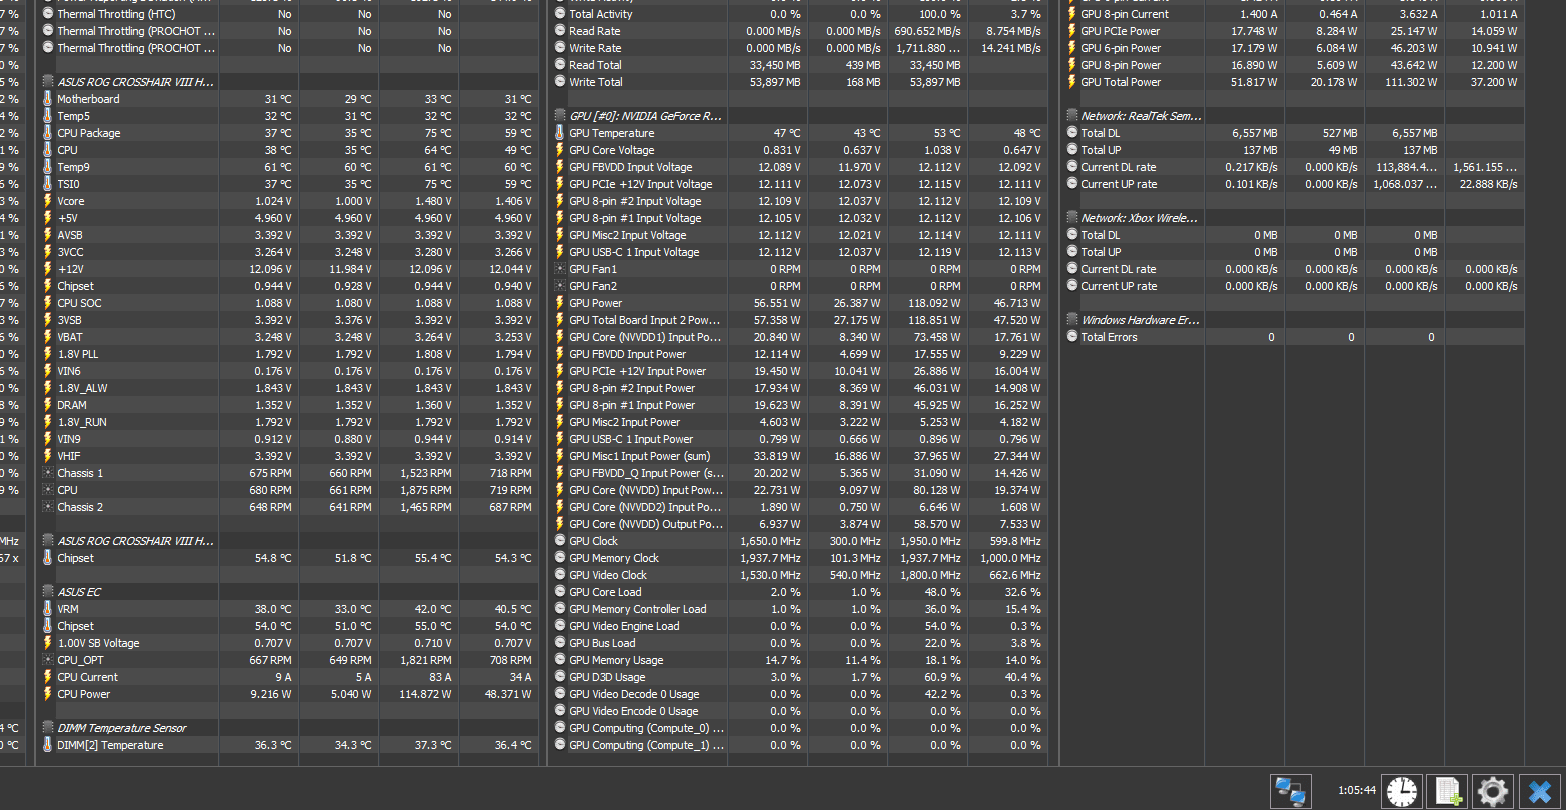Image resolution: width=1566 pixels, height=810 pixels.
Task: Click the 114.872 W CPU Power maximum value
Action: point(426,694)
